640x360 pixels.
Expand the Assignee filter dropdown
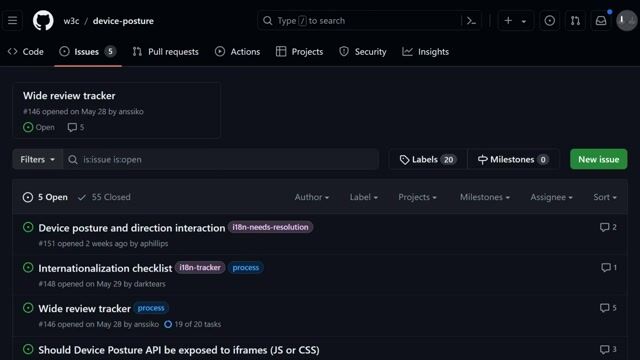[x=551, y=197]
